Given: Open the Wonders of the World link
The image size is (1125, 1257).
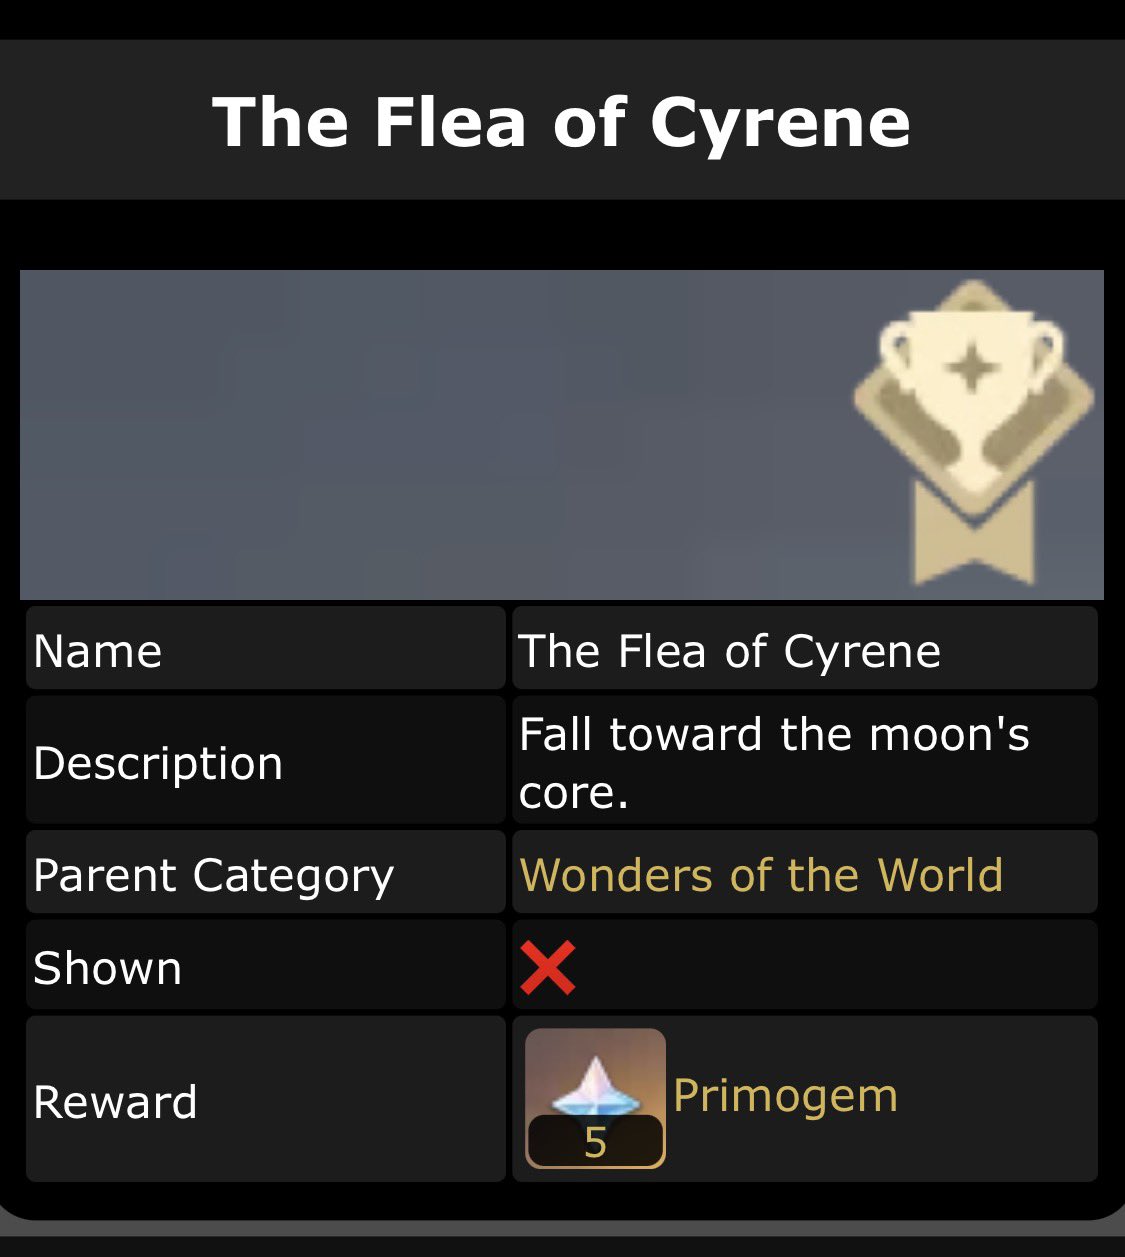Looking at the screenshot, I should tap(761, 875).
